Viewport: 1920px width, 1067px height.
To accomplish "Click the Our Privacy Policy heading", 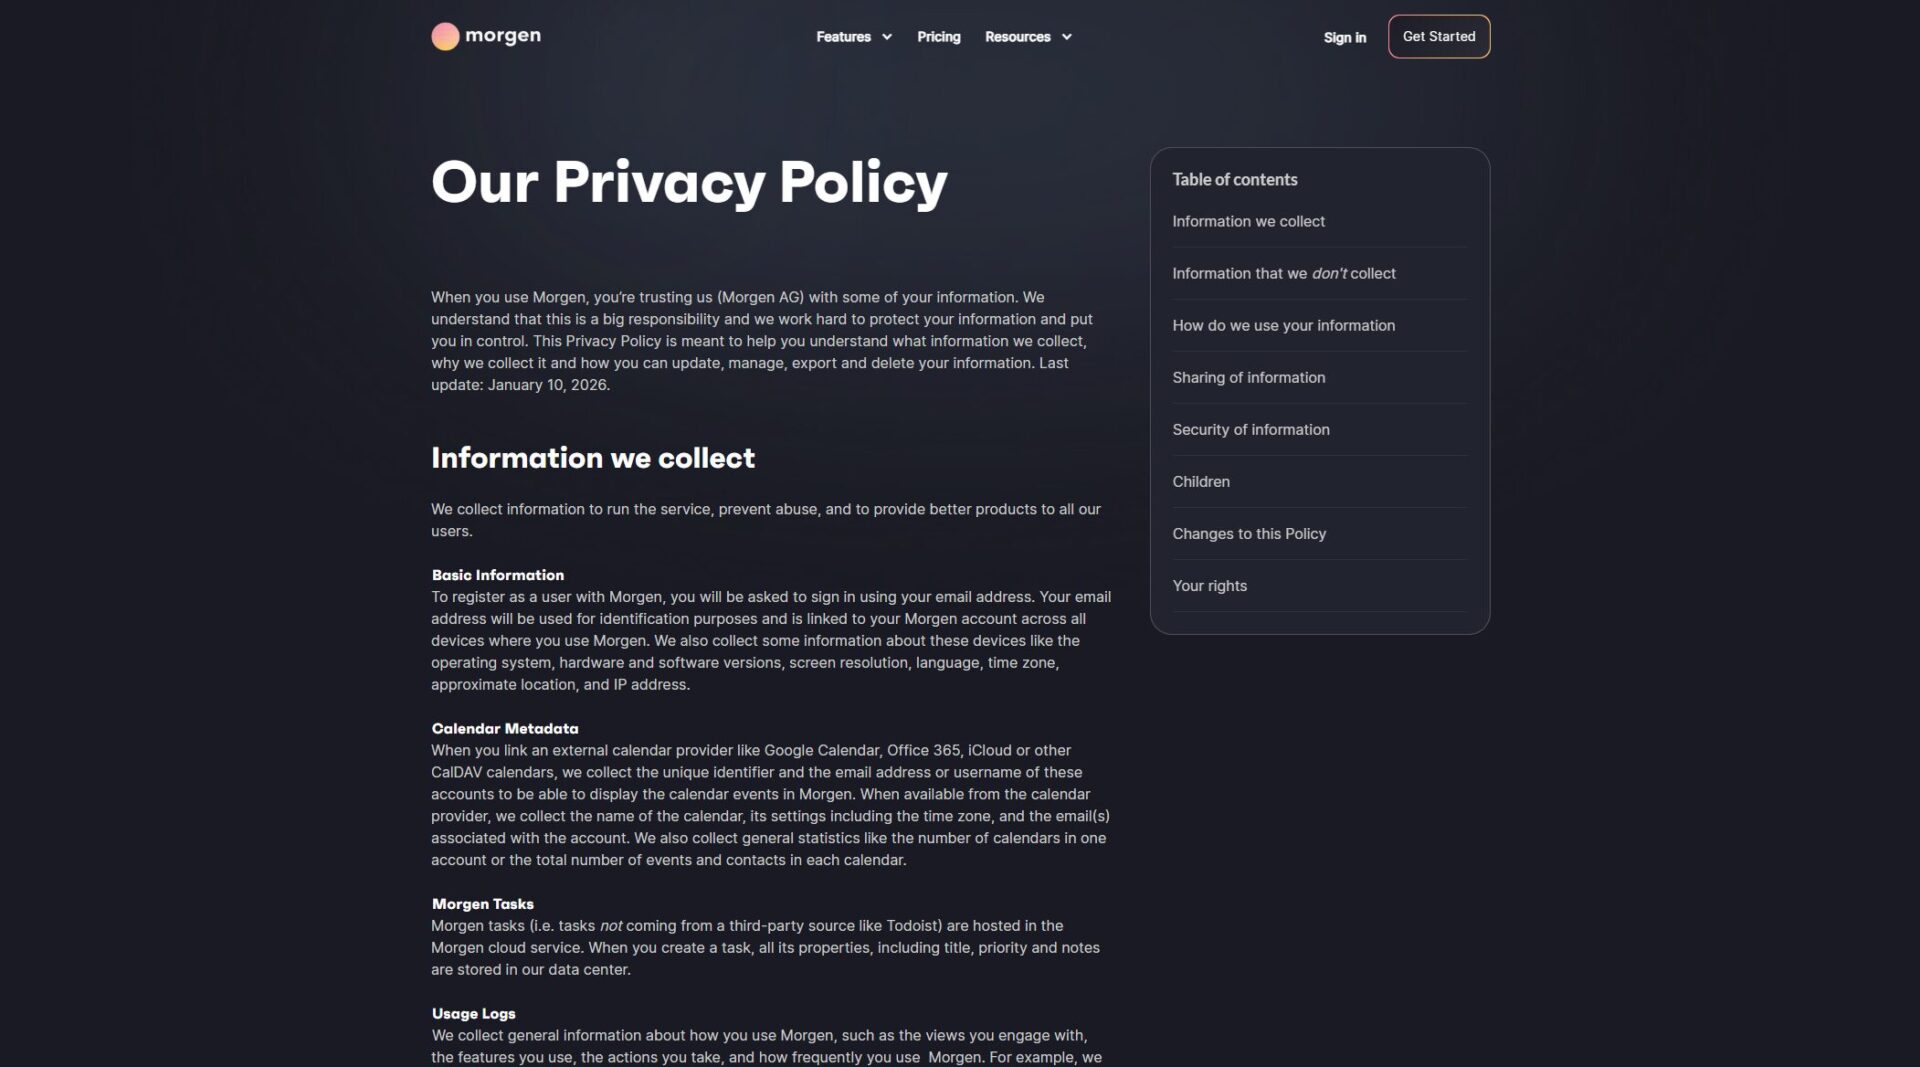I will 689,182.
